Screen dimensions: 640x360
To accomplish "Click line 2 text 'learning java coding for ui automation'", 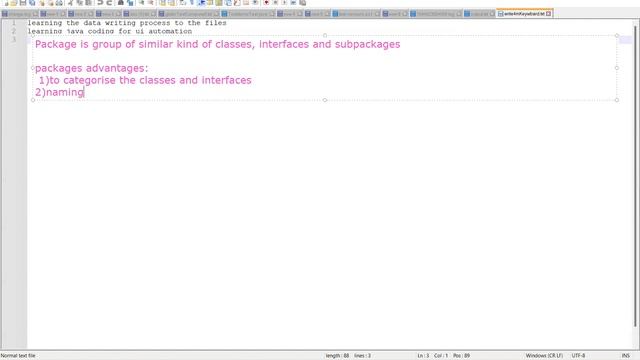I will [x=110, y=31].
